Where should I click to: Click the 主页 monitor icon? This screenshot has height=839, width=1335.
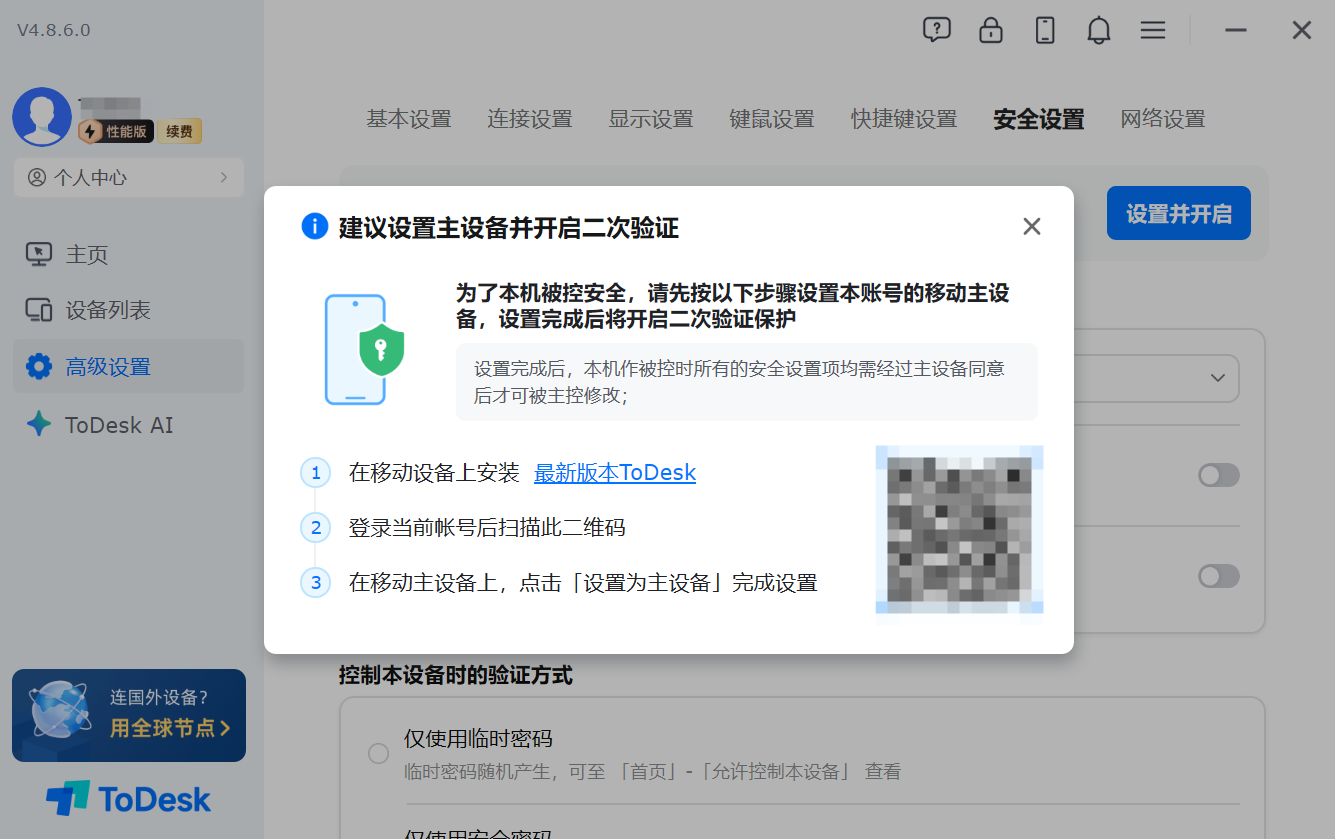[39, 254]
